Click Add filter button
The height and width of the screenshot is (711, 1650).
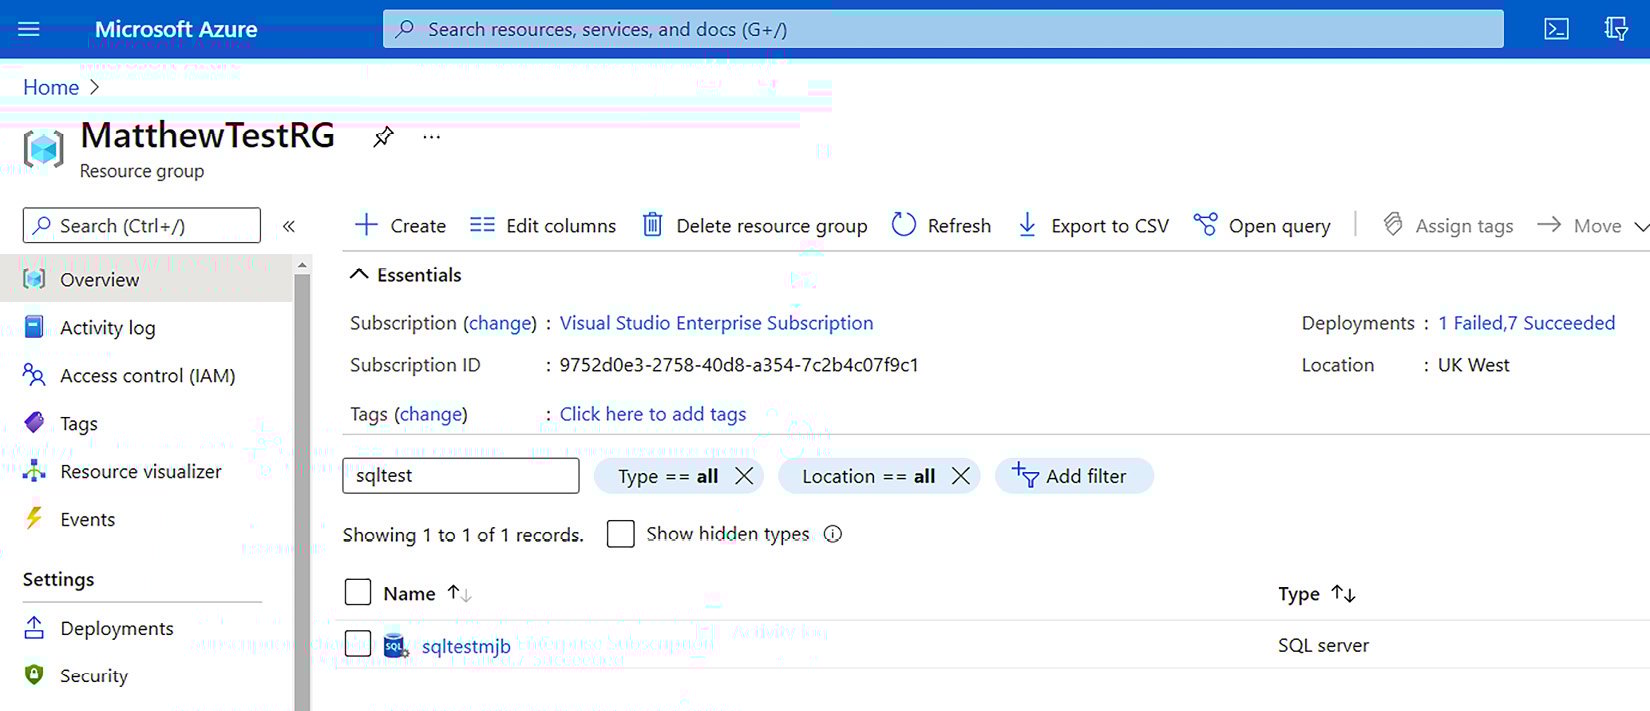1074,476
